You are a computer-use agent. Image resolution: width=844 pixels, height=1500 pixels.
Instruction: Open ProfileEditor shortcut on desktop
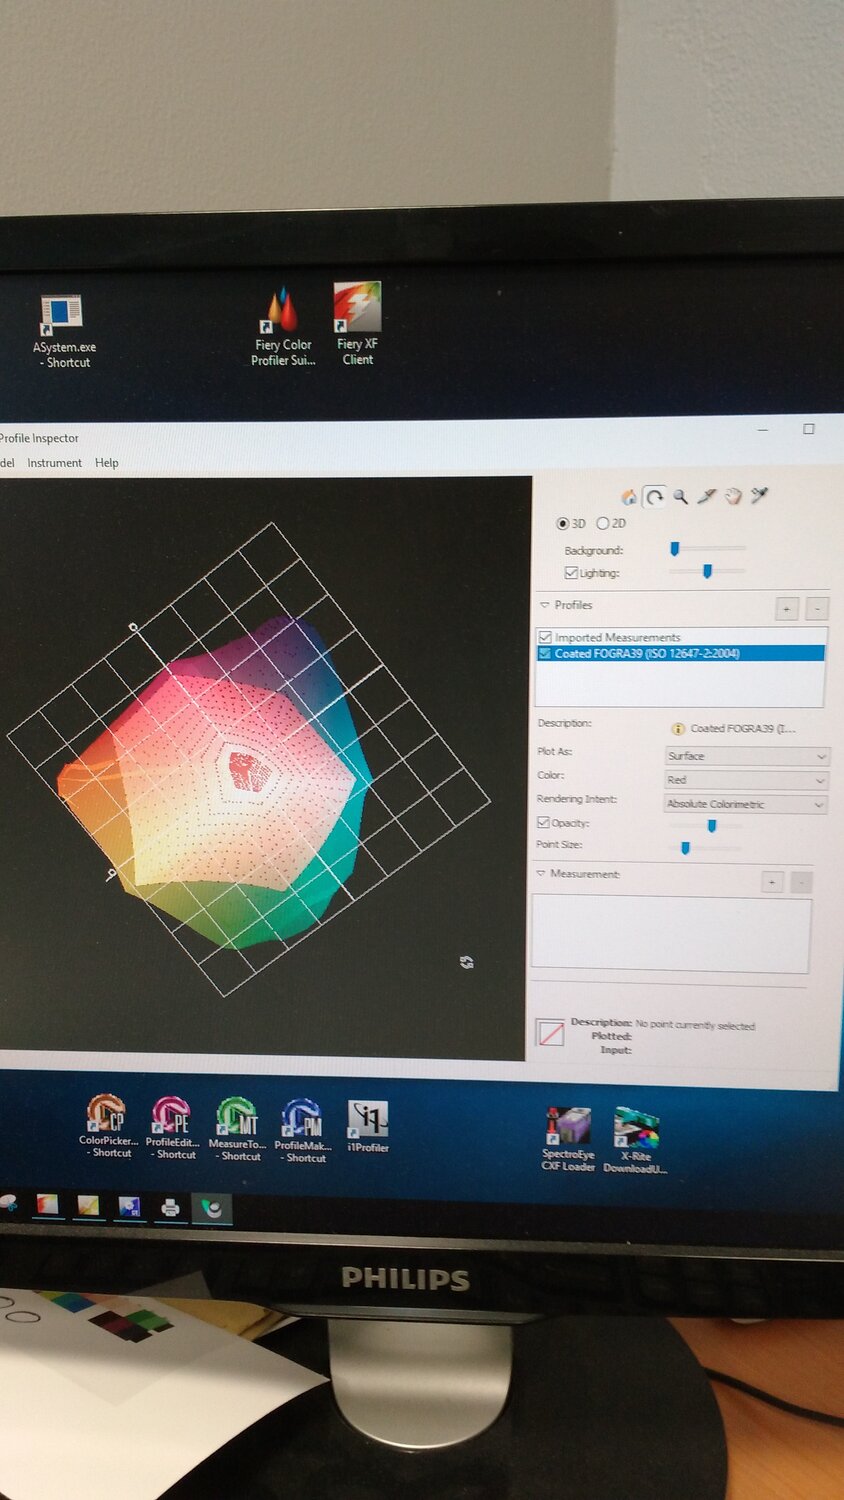point(172,1127)
